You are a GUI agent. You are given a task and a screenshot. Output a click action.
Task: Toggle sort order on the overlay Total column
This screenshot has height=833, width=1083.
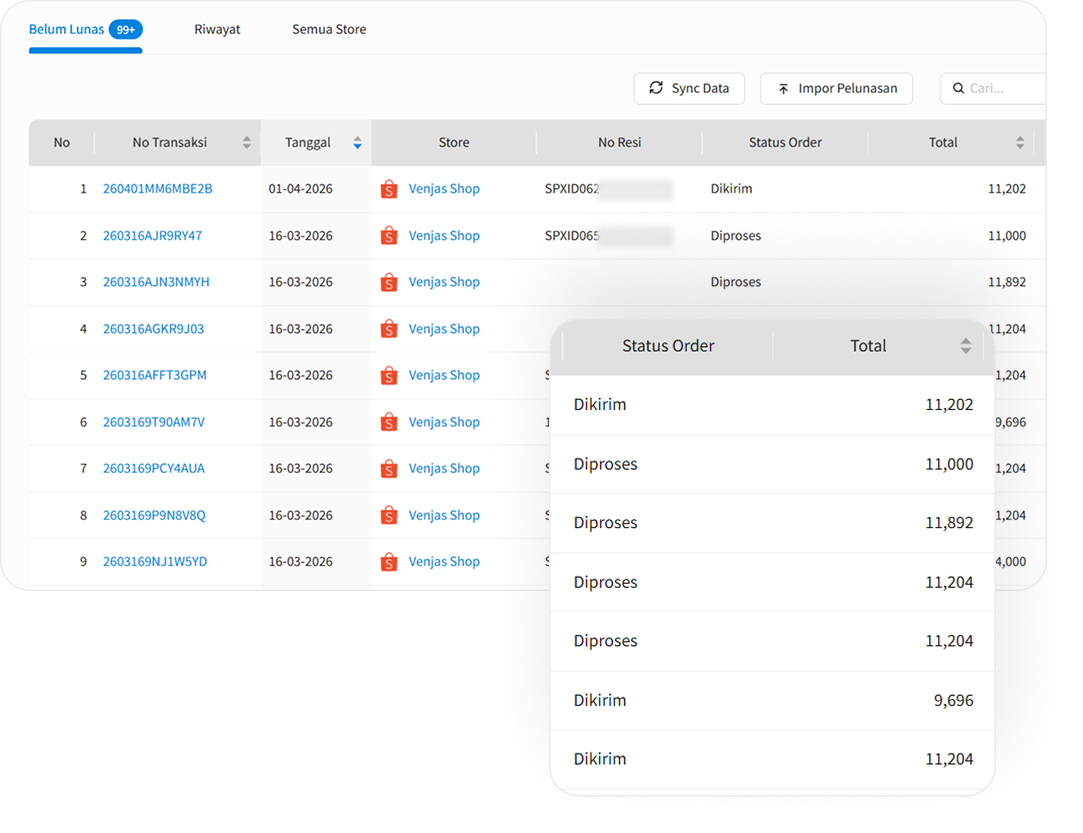click(965, 345)
